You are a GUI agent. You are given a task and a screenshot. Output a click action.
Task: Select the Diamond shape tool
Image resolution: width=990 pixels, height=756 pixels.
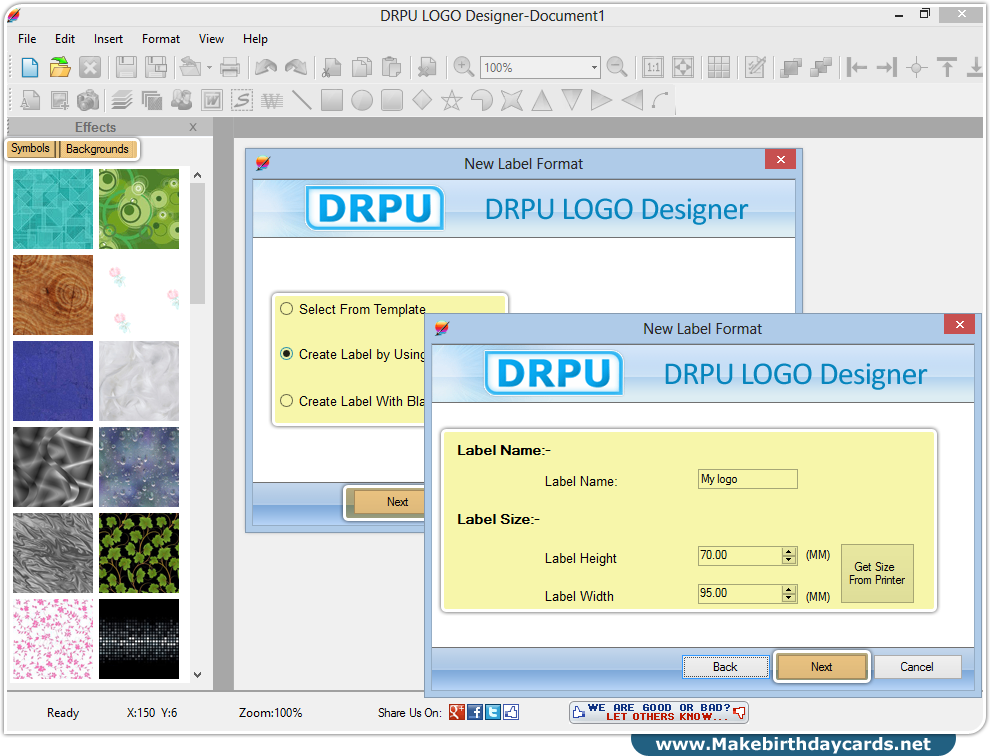click(422, 100)
